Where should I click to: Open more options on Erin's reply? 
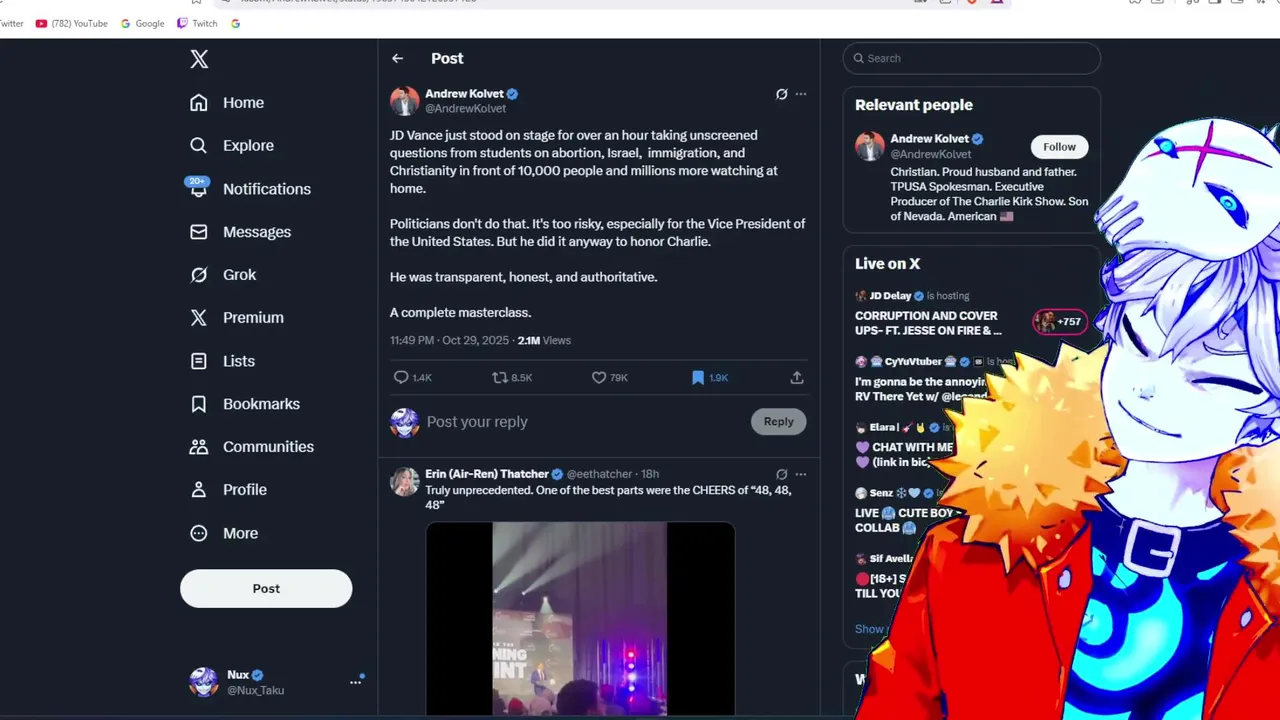coord(801,474)
